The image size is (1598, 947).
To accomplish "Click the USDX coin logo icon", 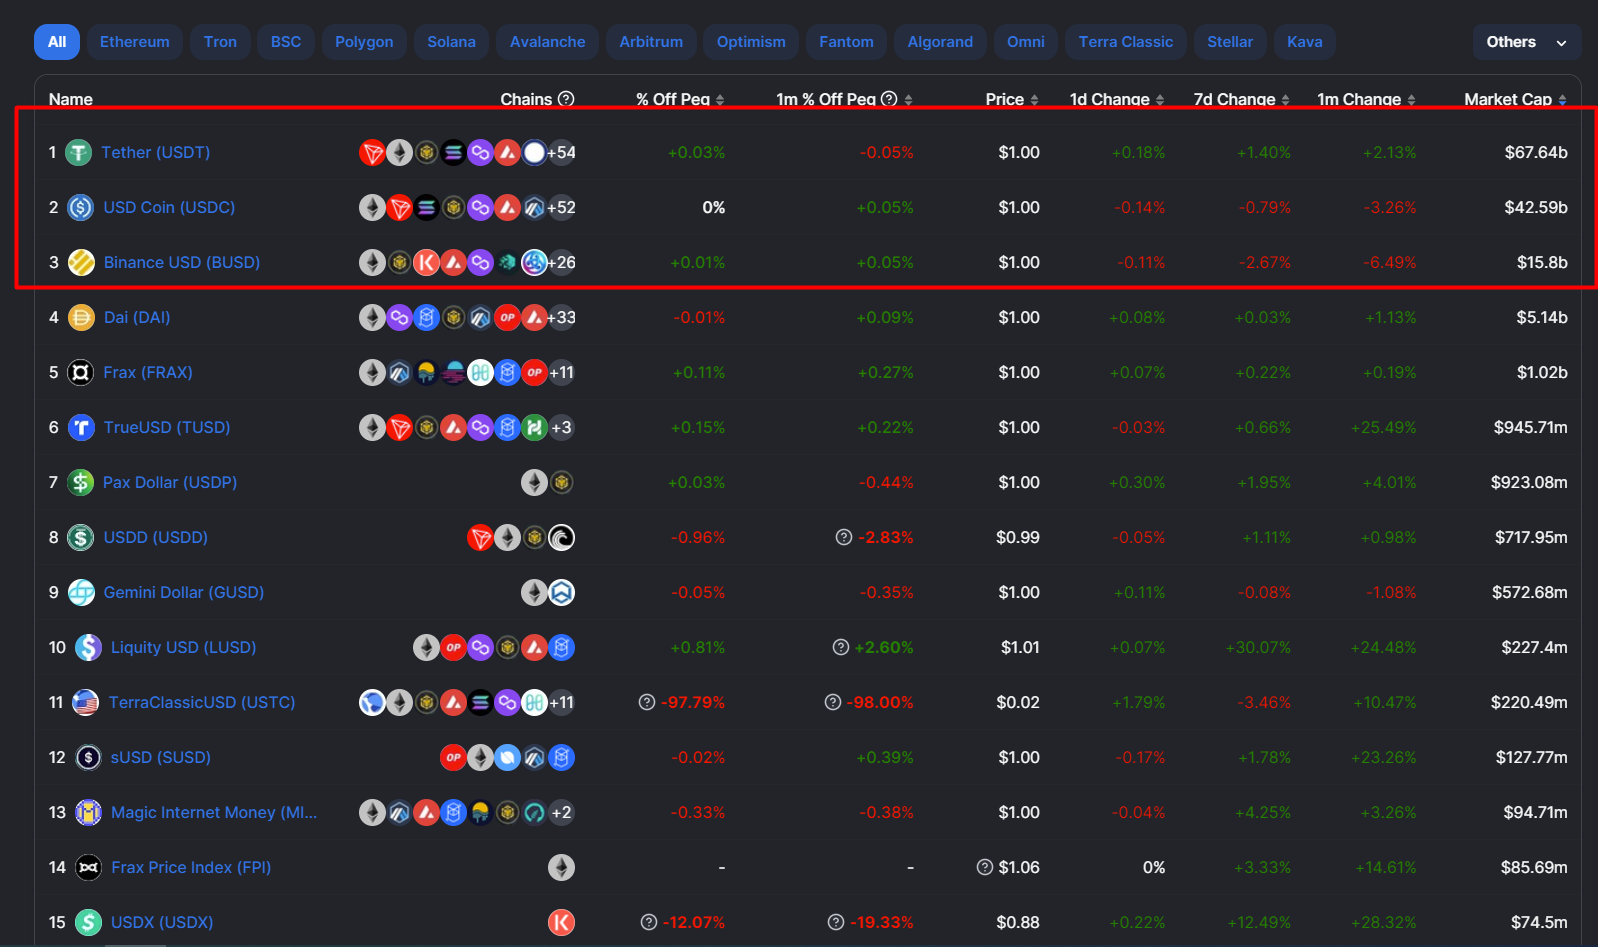I will pos(88,923).
